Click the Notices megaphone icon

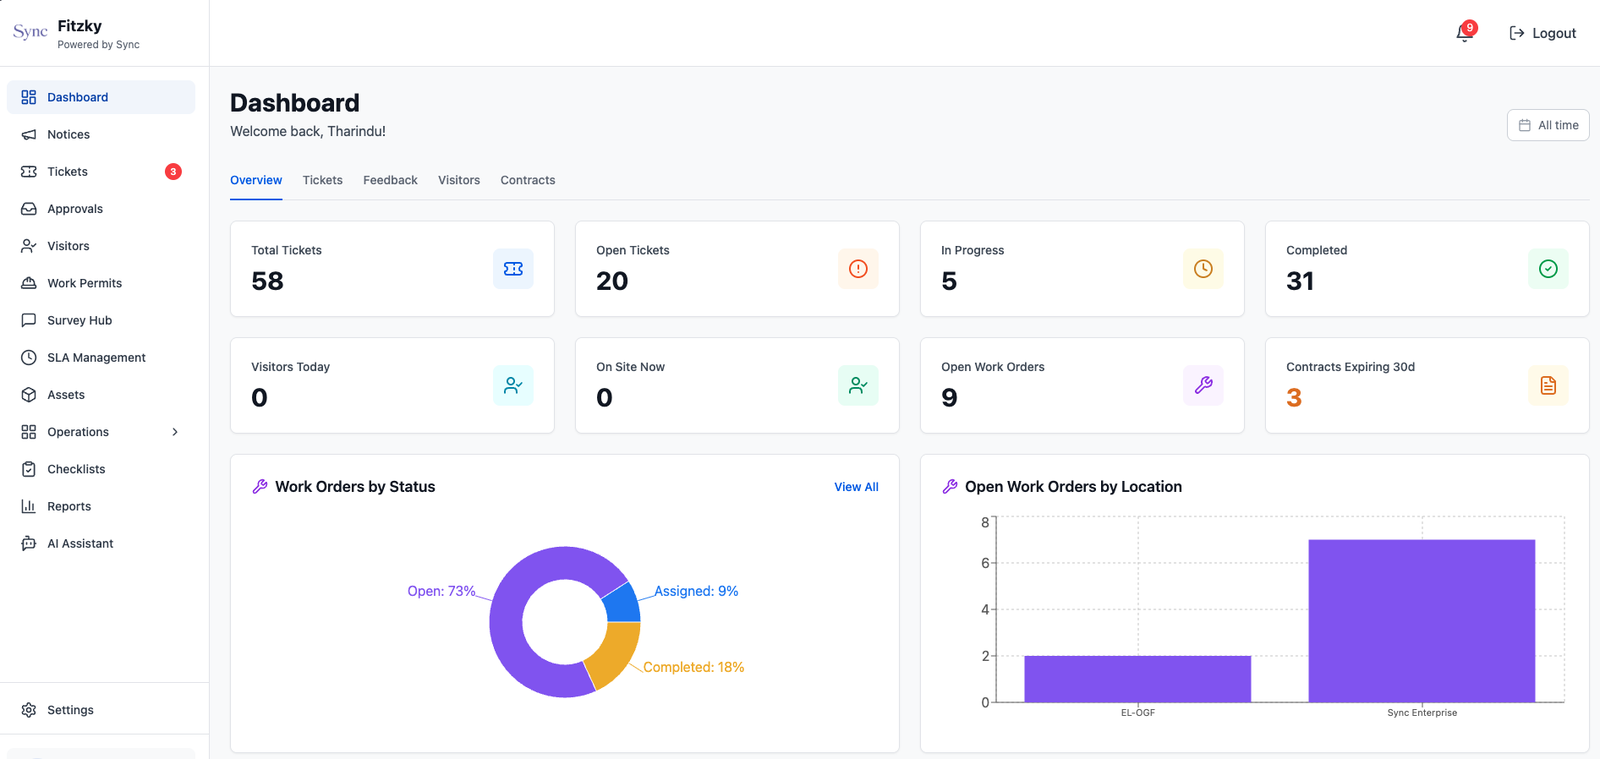(29, 134)
